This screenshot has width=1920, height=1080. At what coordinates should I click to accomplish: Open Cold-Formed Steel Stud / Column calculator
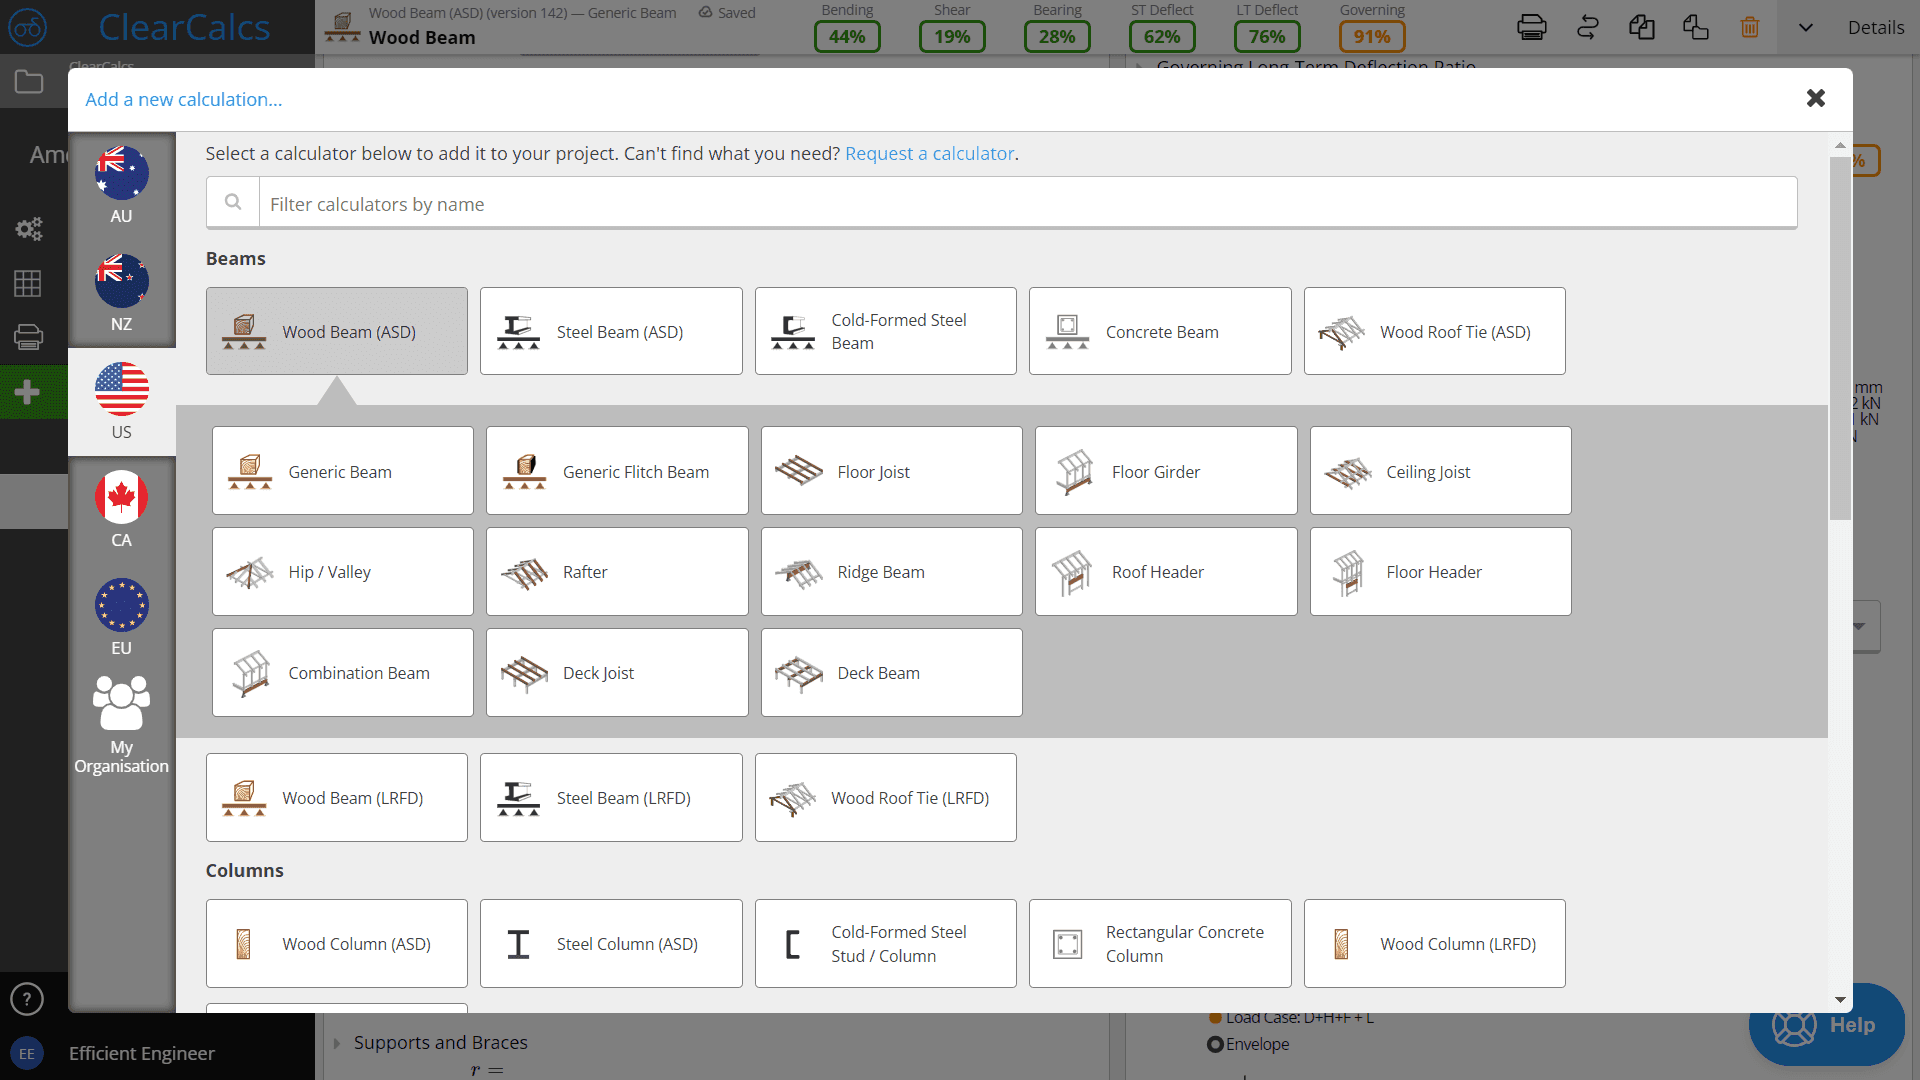tap(885, 943)
